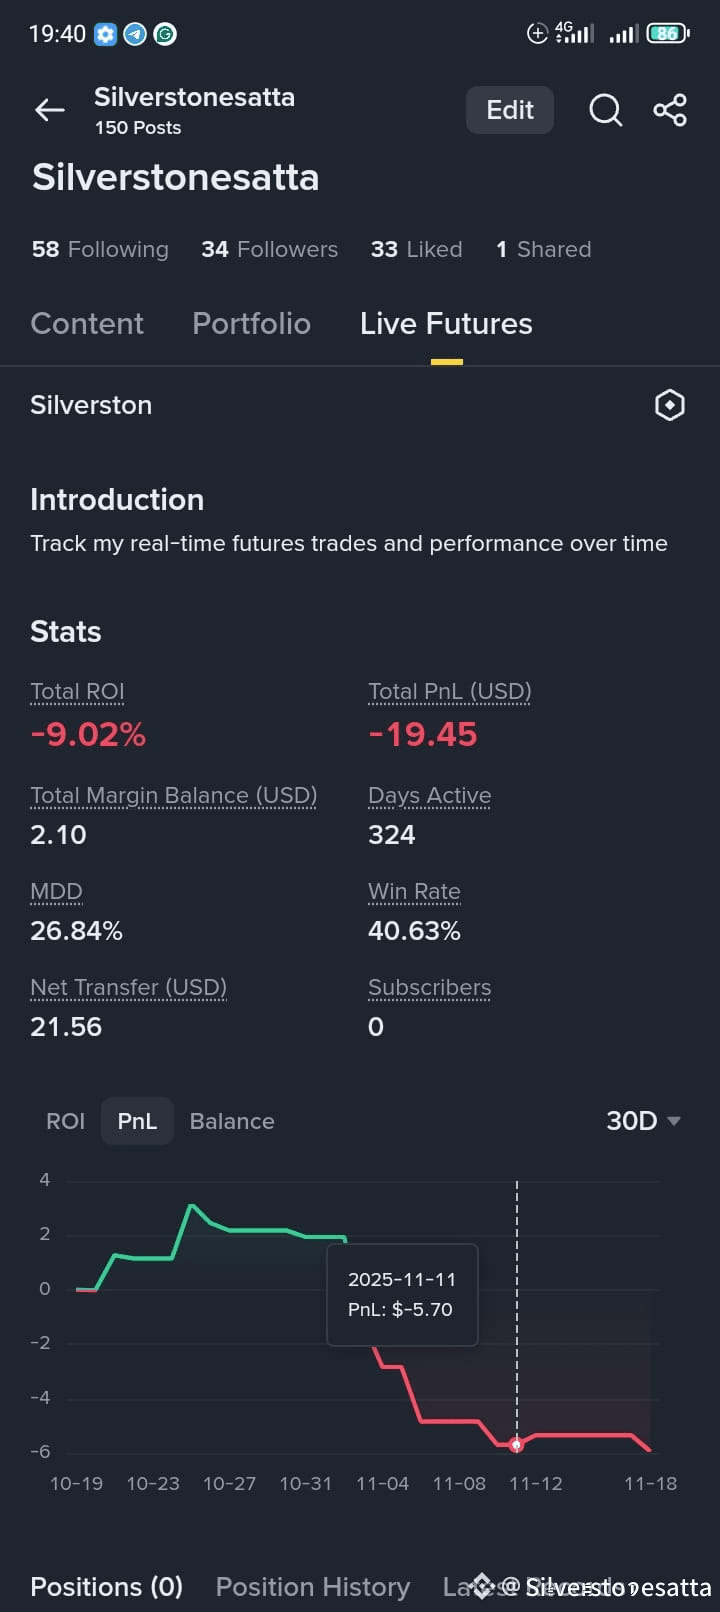View the 34 Followers list

(x=269, y=249)
